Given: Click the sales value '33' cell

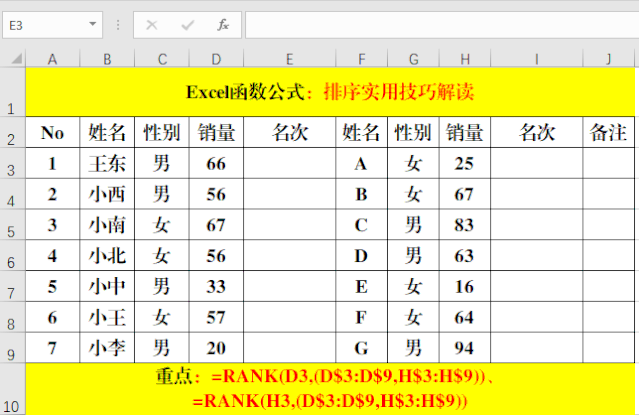Looking at the screenshot, I should click(216, 286).
